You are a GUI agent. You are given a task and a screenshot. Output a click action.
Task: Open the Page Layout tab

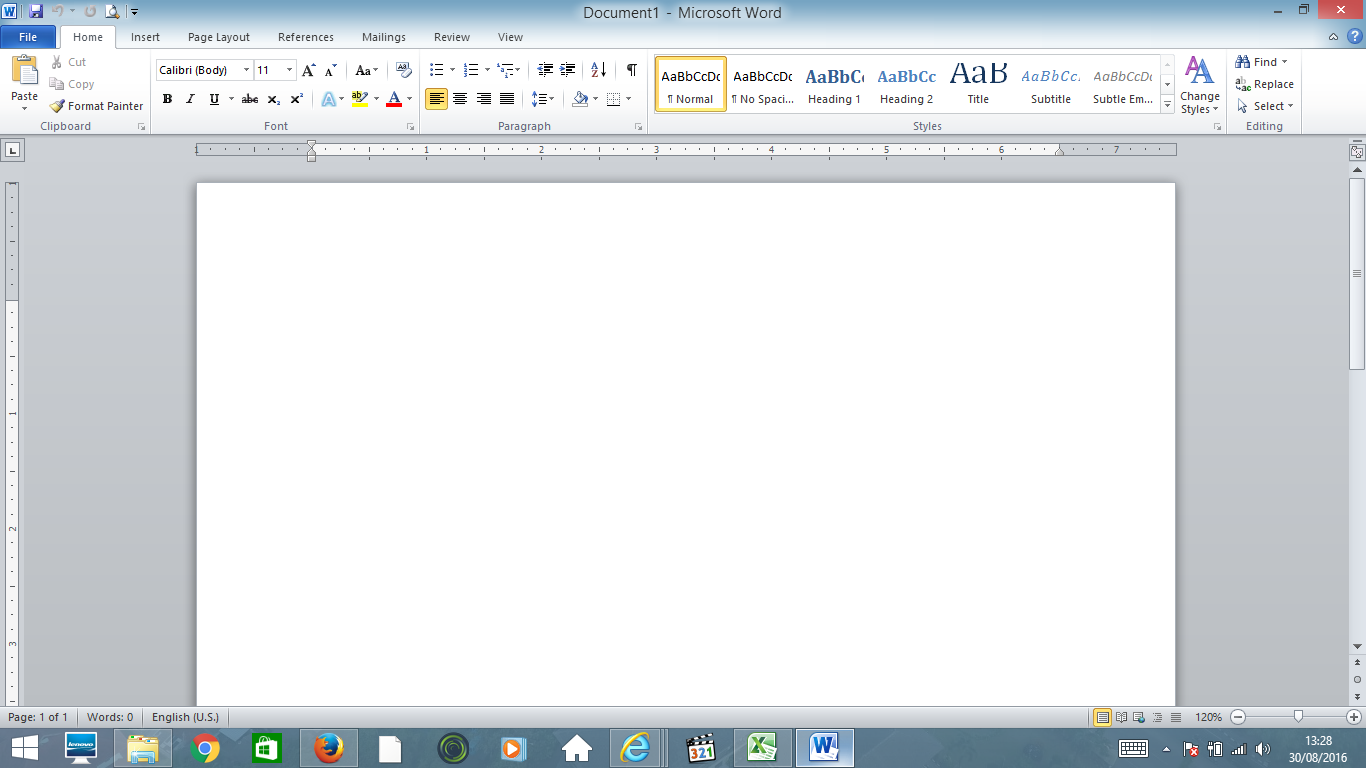point(218,37)
